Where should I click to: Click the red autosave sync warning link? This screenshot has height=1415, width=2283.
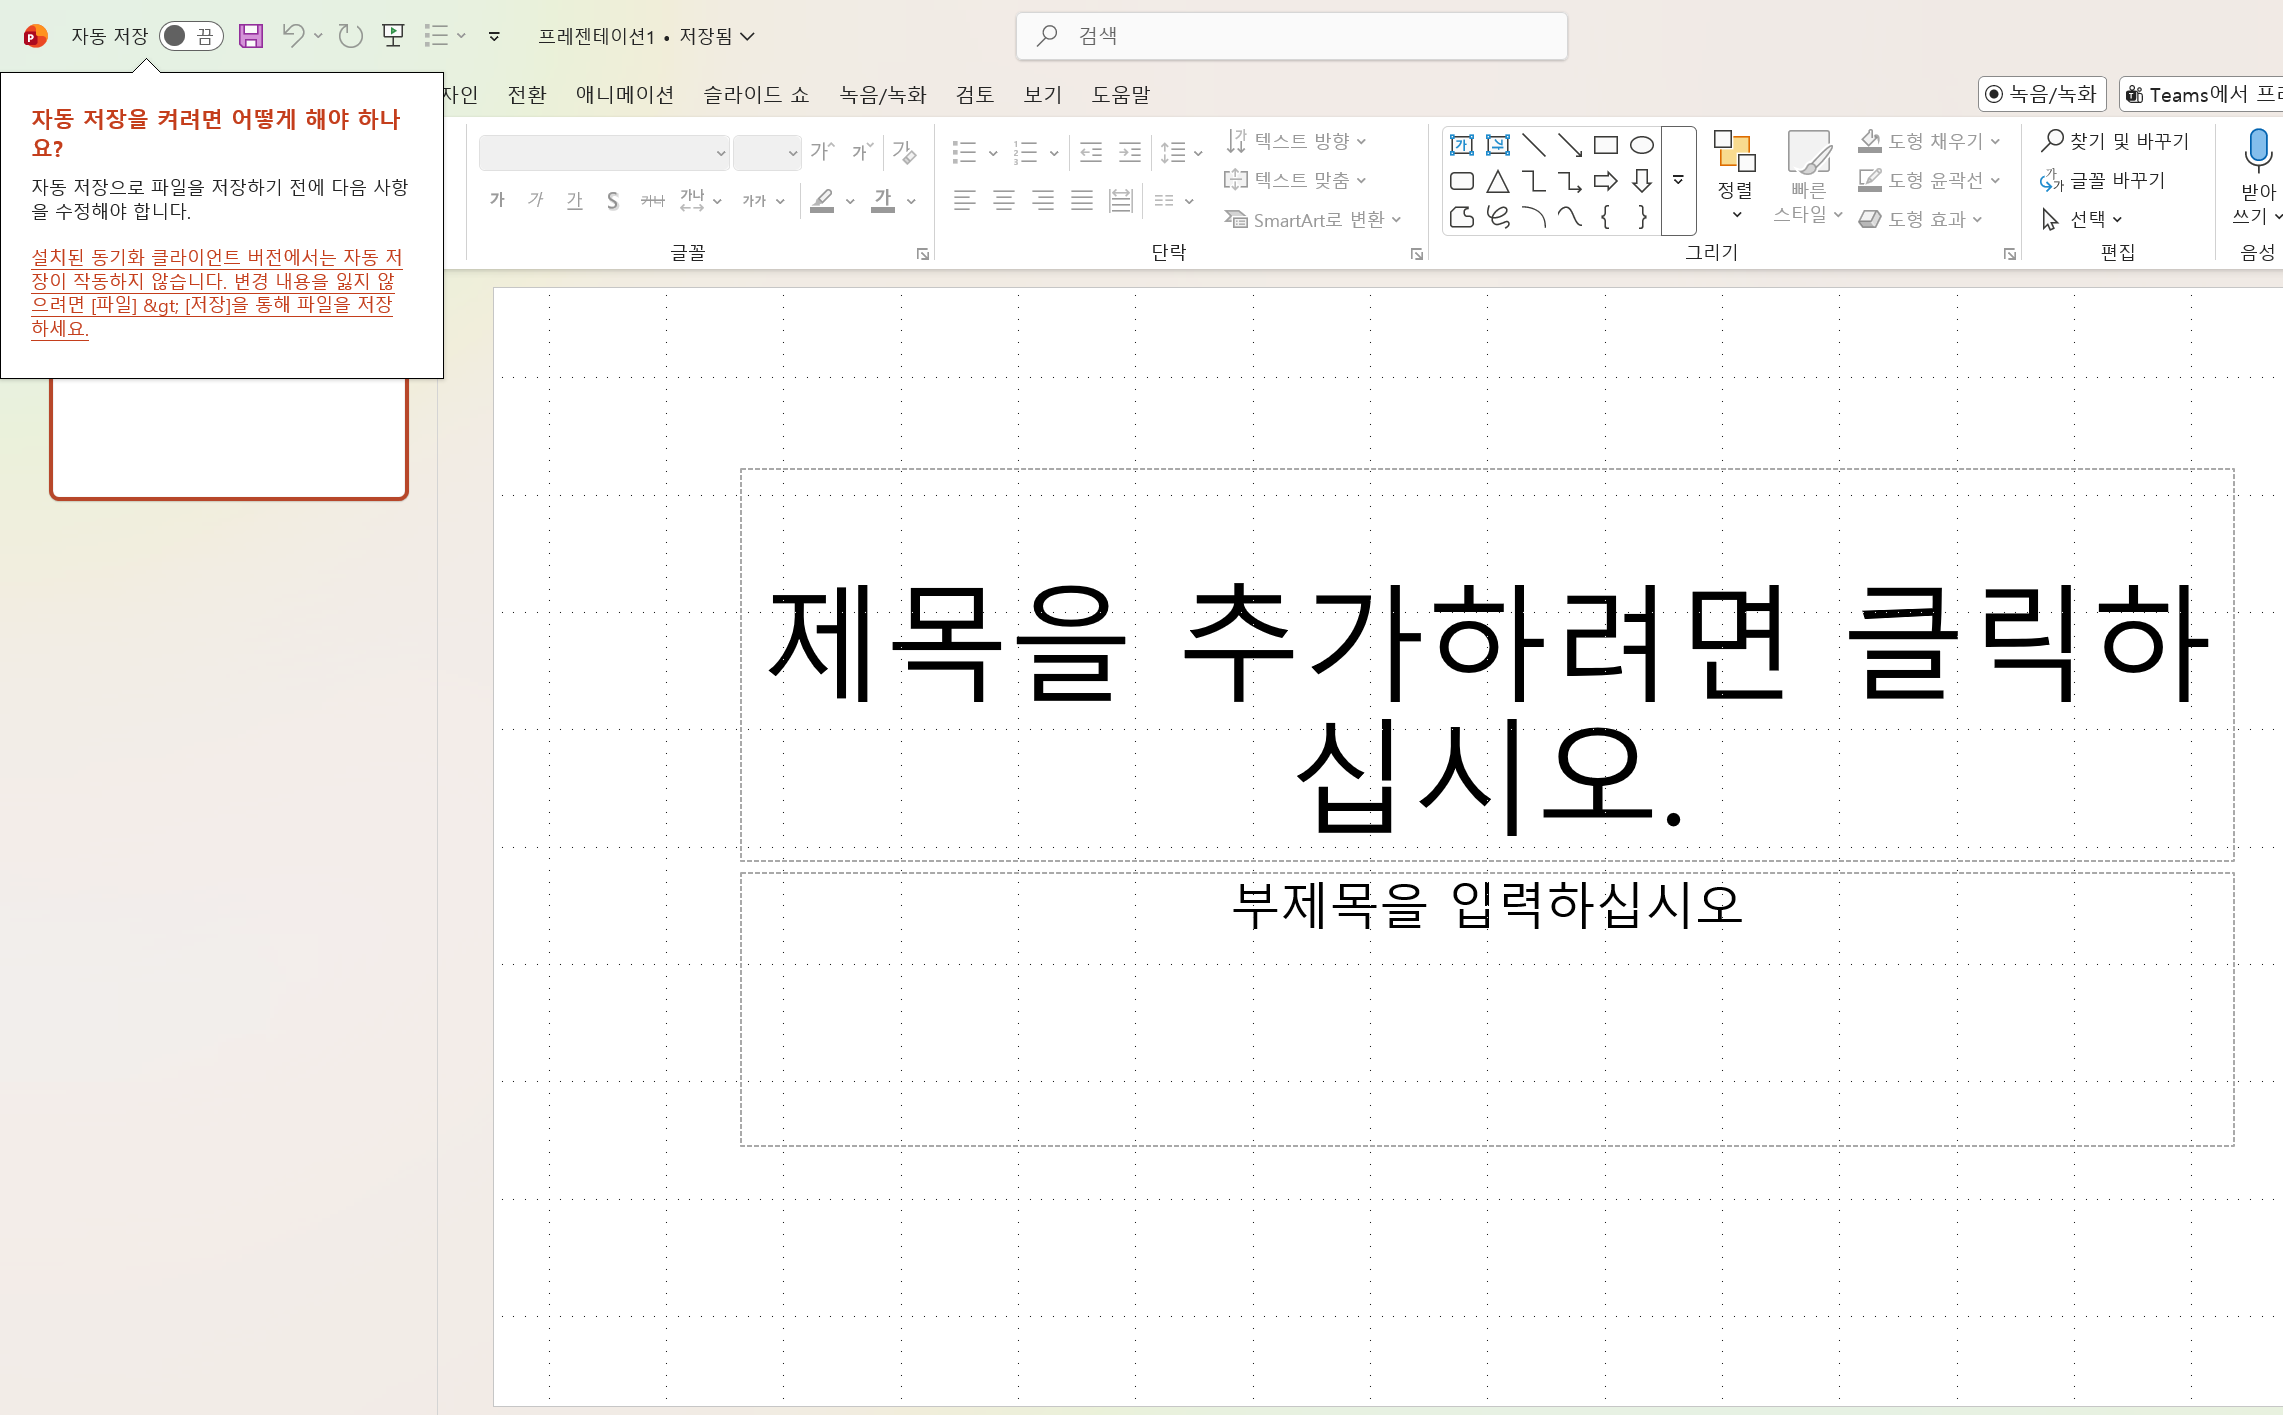pyautogui.click(x=215, y=293)
